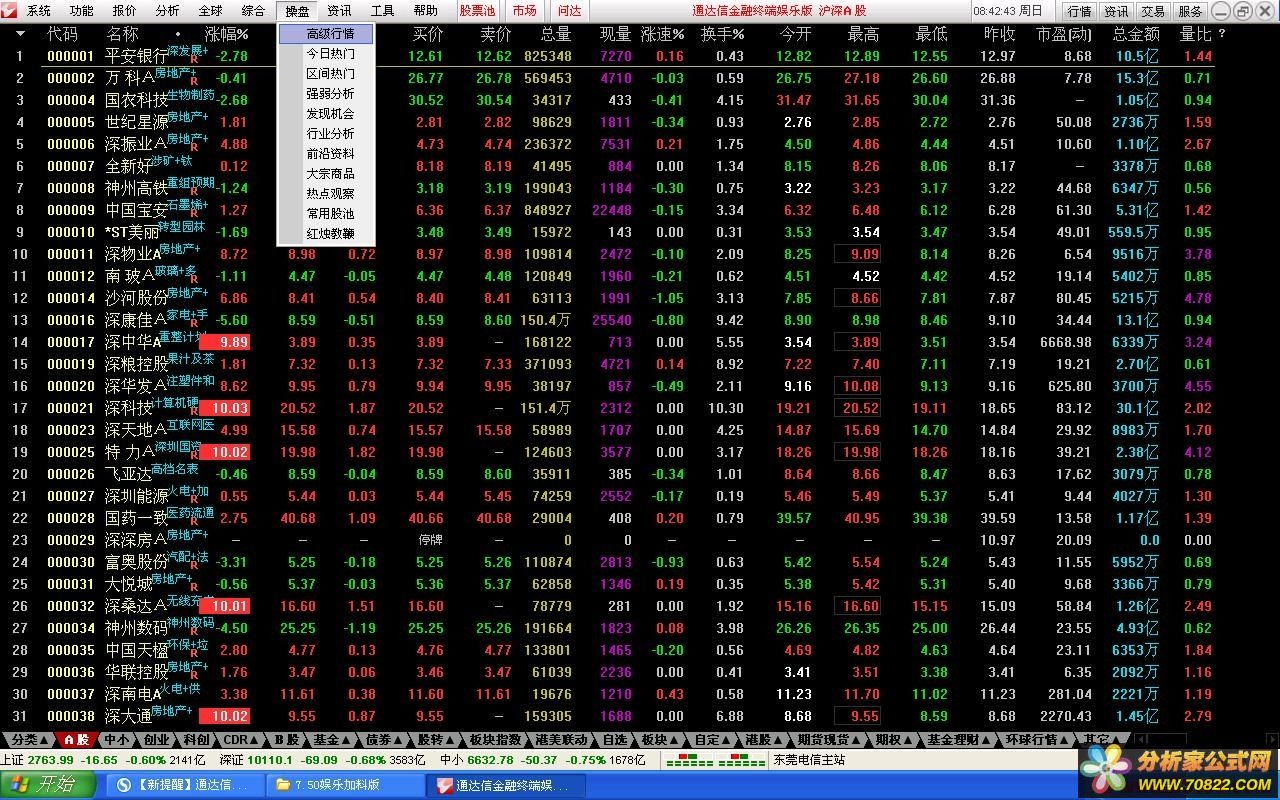Expand the 基金▲ bottom tab menu
Image resolution: width=1280 pixels, height=800 pixels.
tap(333, 740)
